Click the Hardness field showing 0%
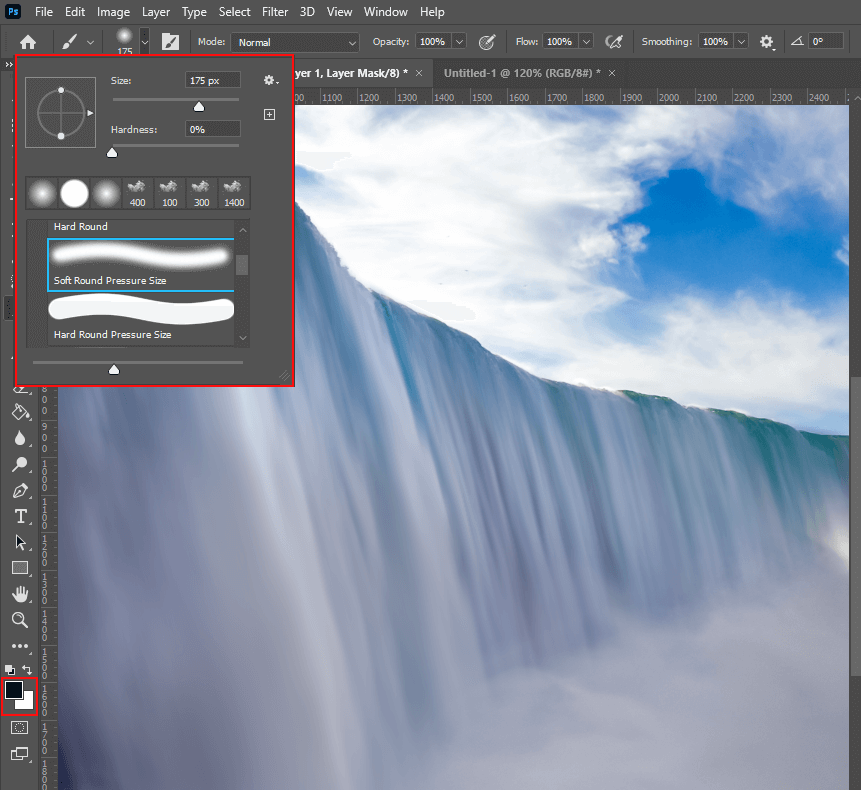The image size is (861, 790). coord(213,129)
